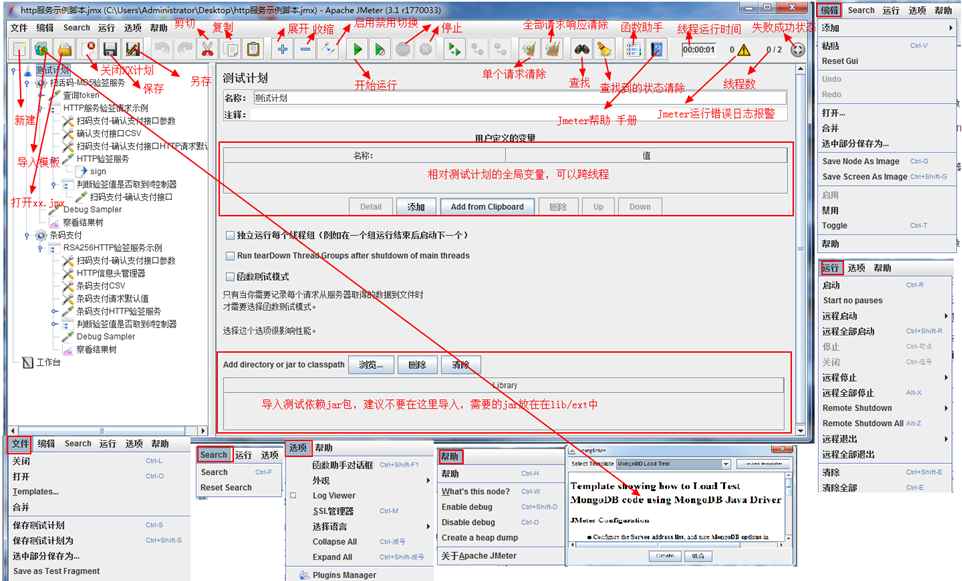
Task: Choose Save Node As Image in 编辑 menu
Action: pyautogui.click(x=861, y=161)
